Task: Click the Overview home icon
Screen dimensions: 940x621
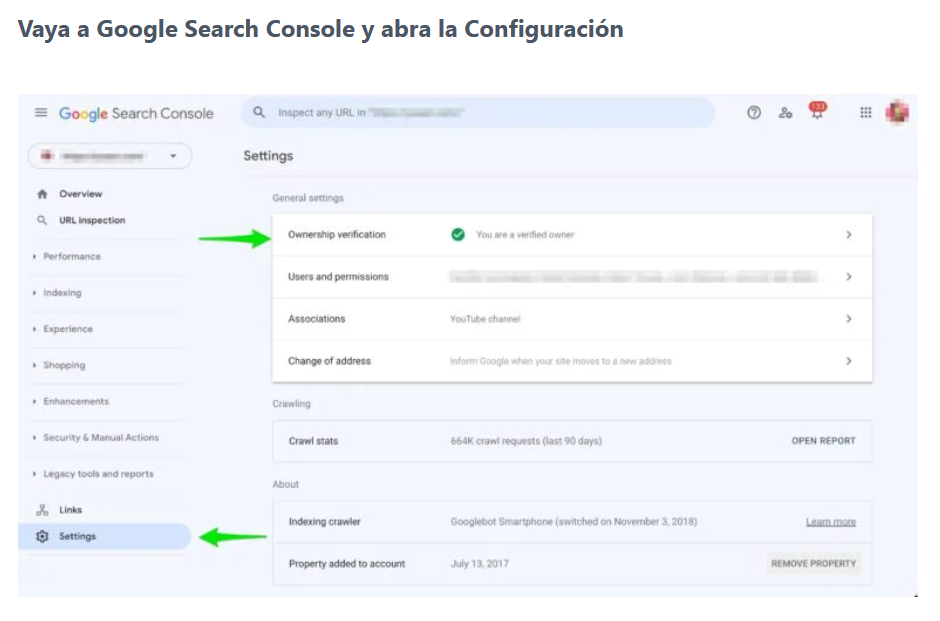Action: [x=42, y=194]
